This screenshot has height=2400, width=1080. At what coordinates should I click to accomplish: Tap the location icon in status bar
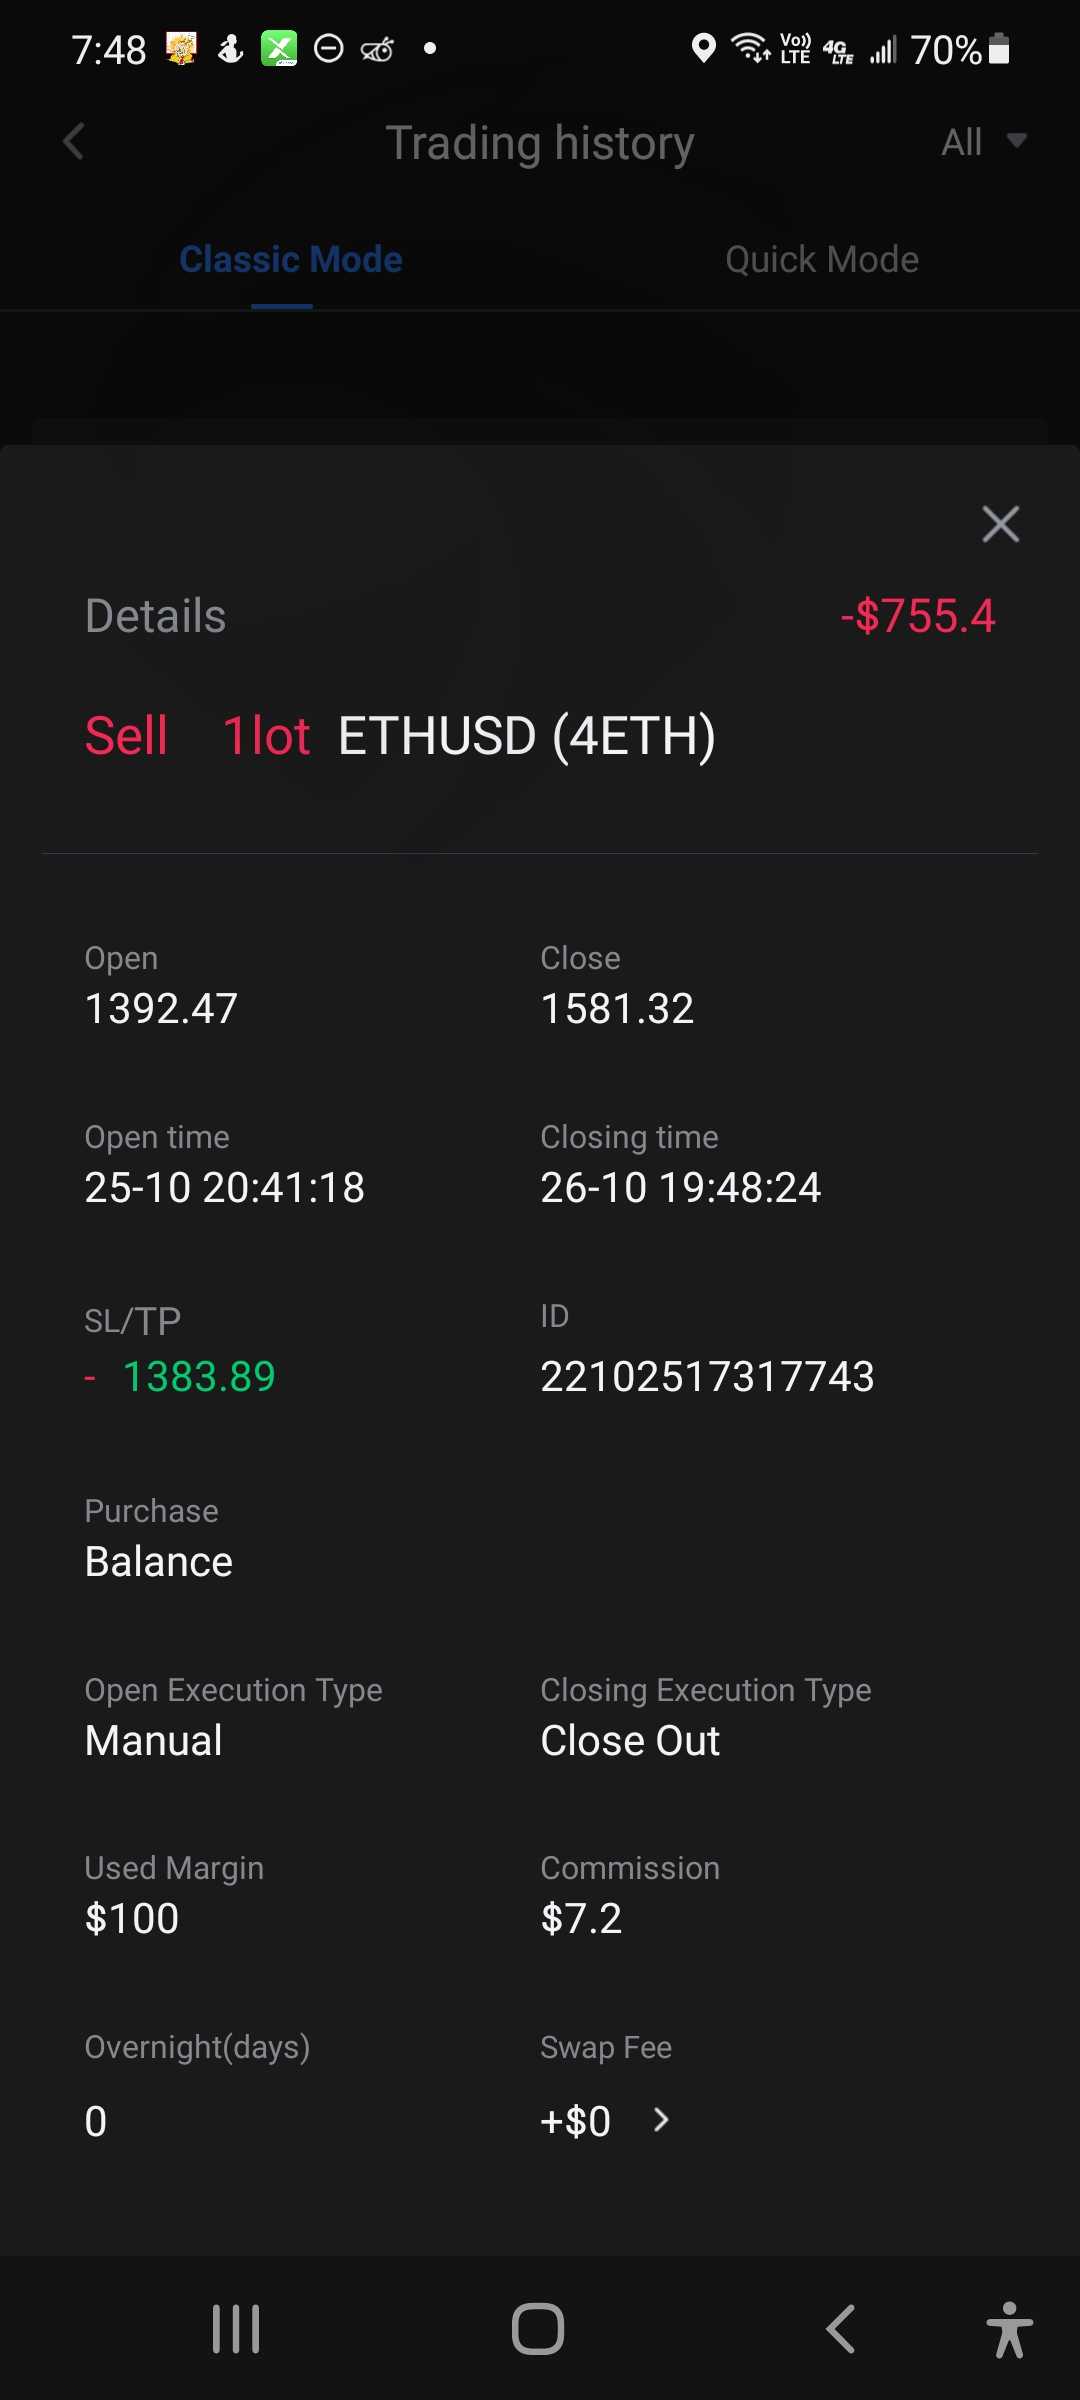[x=704, y=48]
